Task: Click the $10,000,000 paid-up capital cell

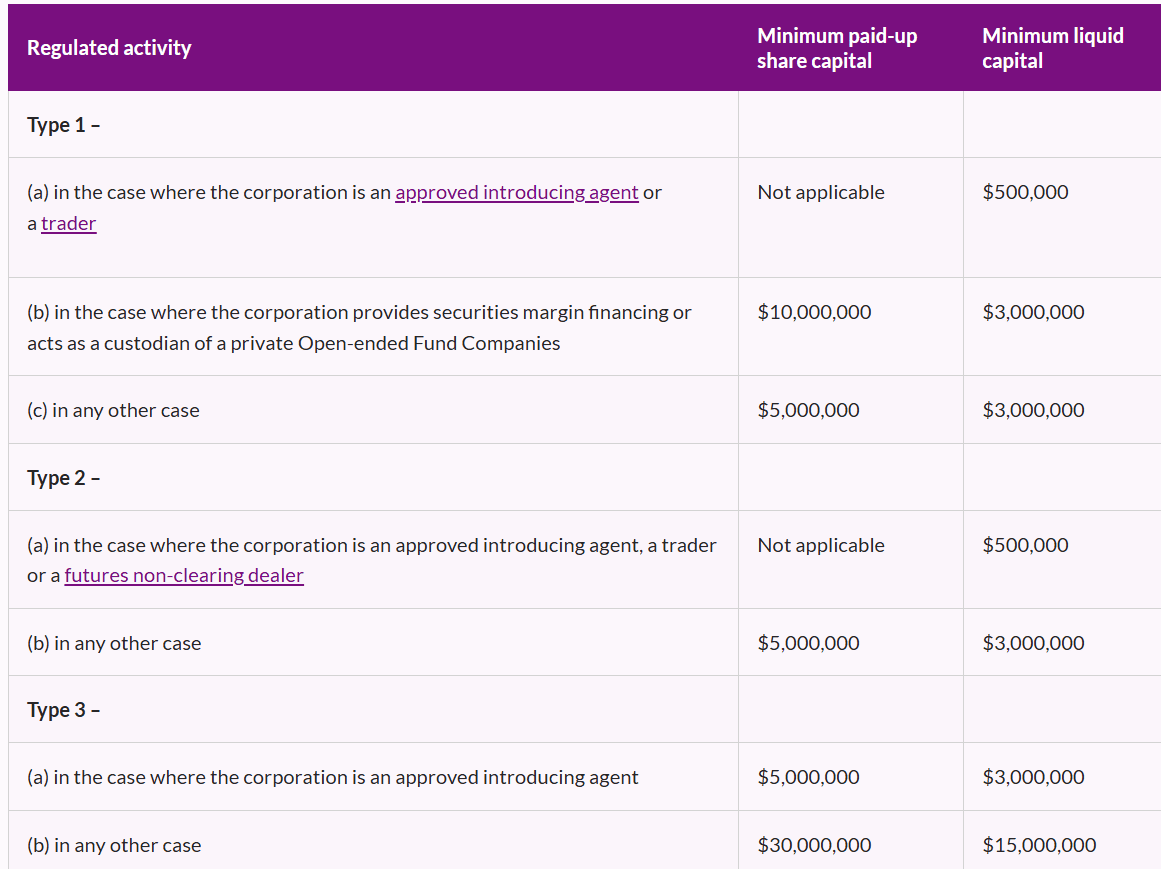Action: point(814,312)
